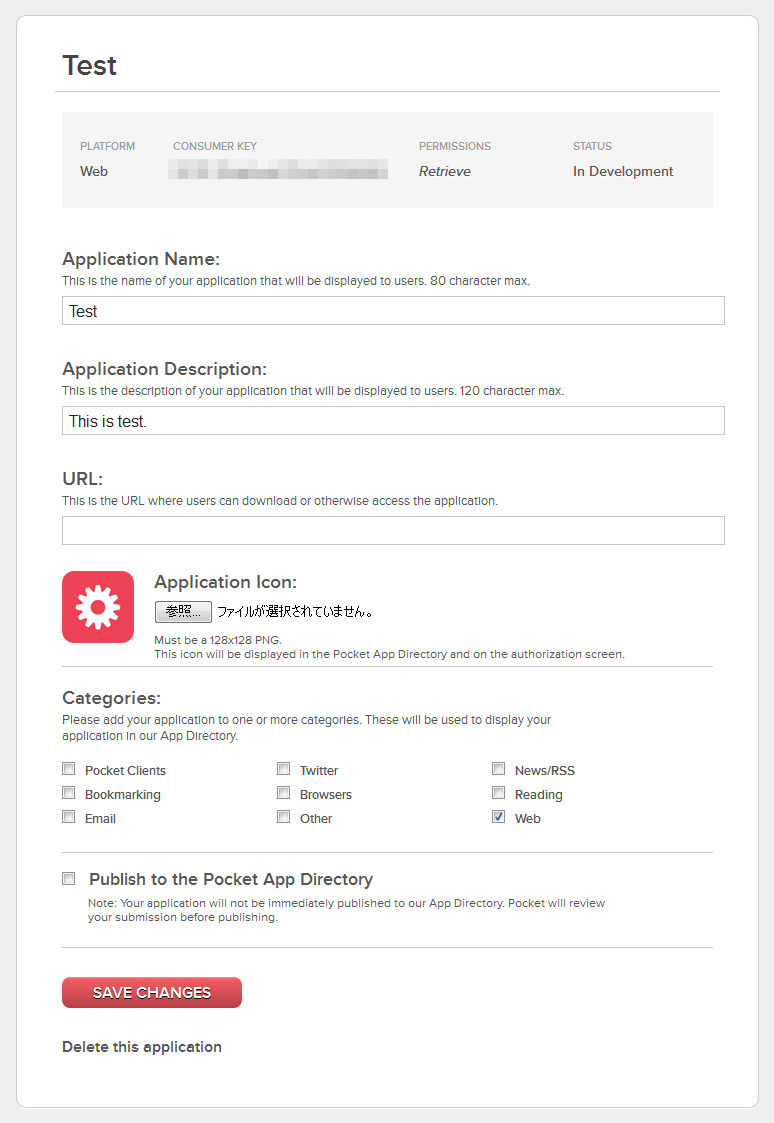
Task: Click the PLATFORM column label
Action: 107,146
